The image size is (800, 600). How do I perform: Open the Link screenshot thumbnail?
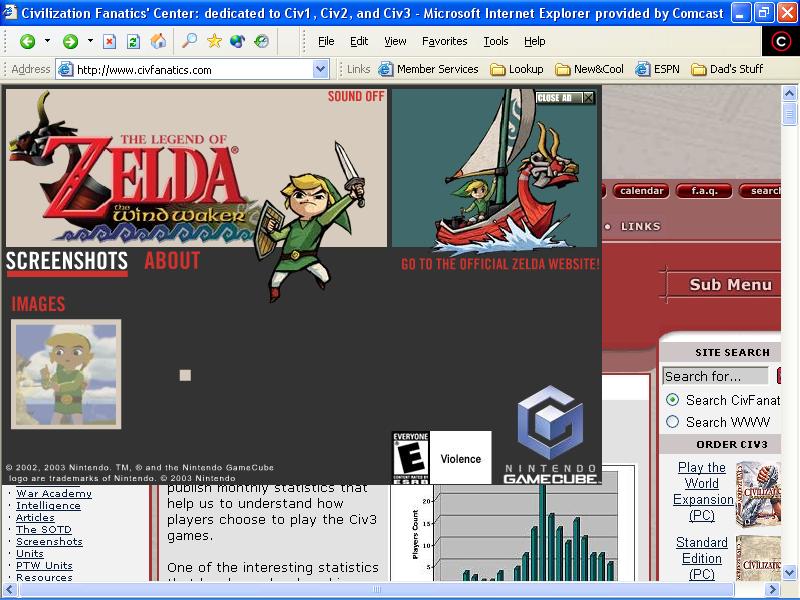pos(66,374)
